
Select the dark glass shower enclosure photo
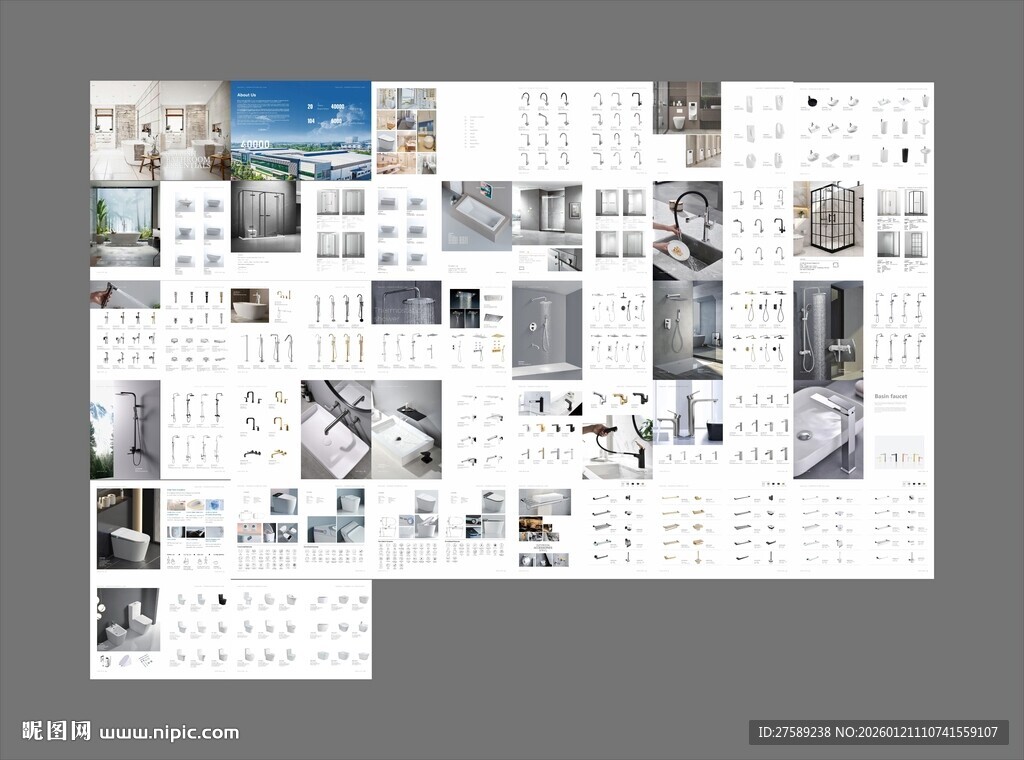pos(266,217)
